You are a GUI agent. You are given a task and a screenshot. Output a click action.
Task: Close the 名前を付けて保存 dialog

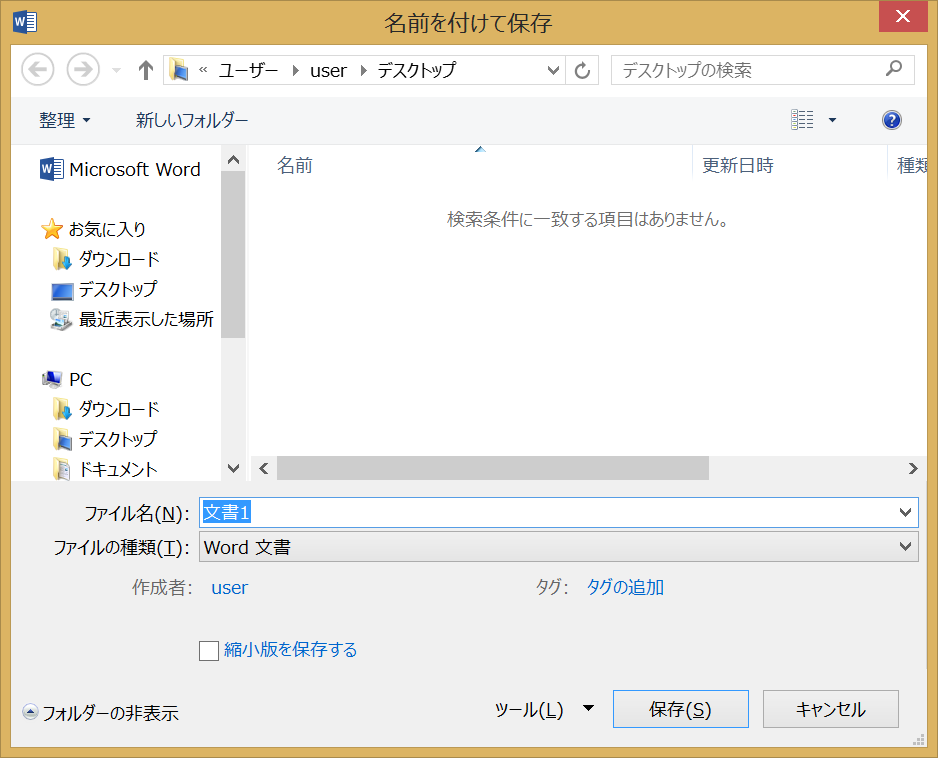click(x=903, y=16)
